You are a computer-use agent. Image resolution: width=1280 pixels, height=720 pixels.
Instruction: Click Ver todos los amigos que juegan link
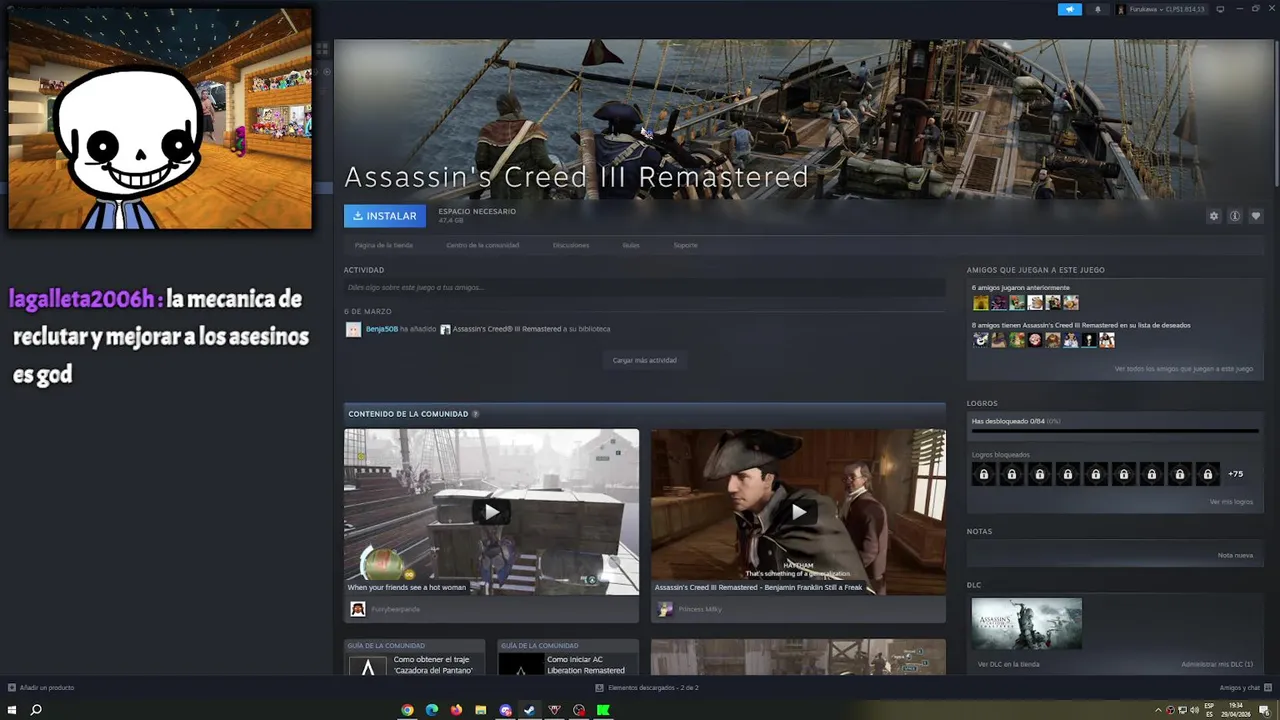(x=1183, y=369)
